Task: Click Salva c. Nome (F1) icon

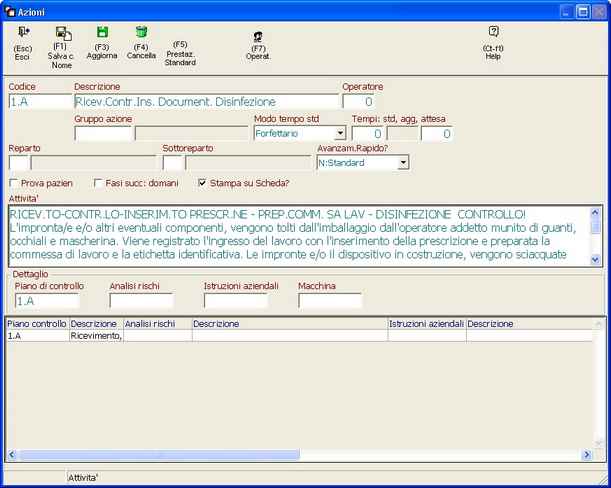Action: click(63, 34)
